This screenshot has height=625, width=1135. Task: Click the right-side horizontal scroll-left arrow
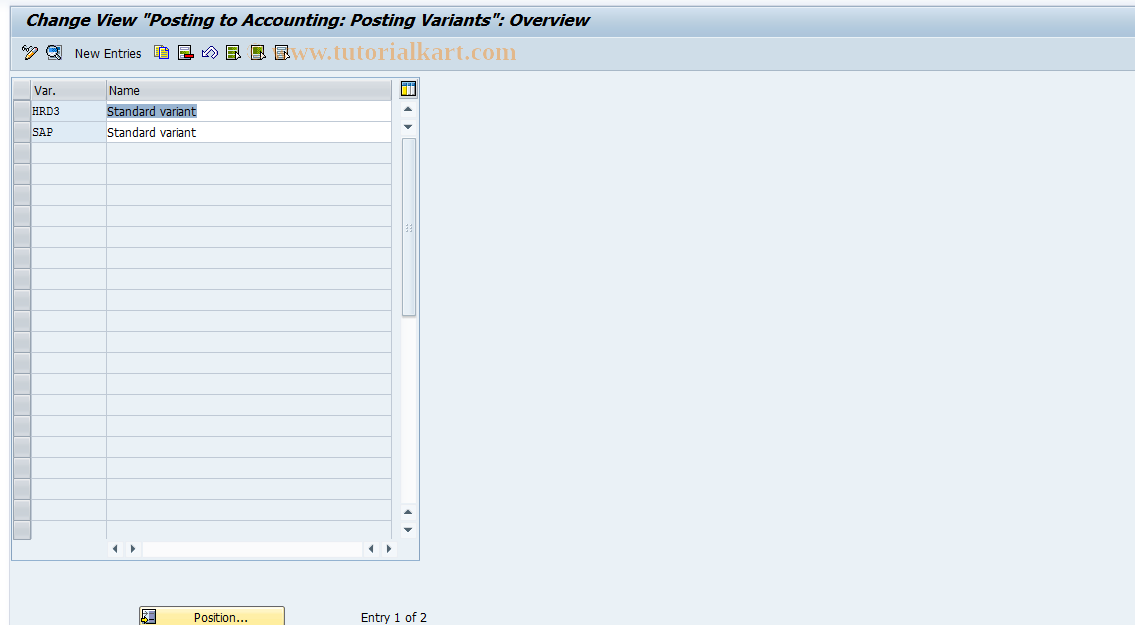371,549
